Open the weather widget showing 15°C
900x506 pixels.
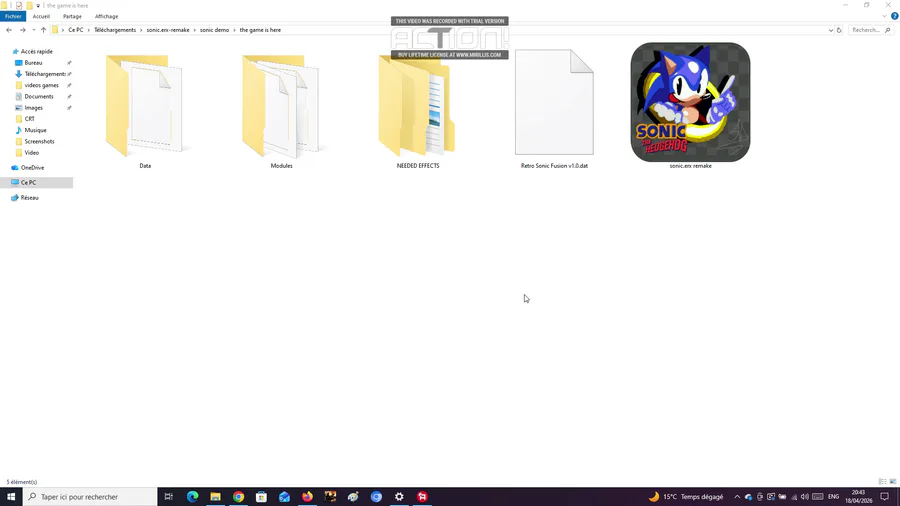686,497
